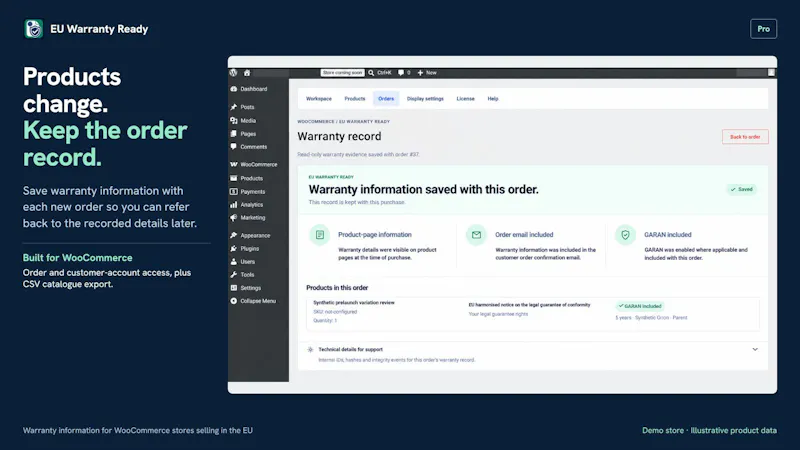Go to the License tab
Screen dimensions: 800x450
coord(465,98)
